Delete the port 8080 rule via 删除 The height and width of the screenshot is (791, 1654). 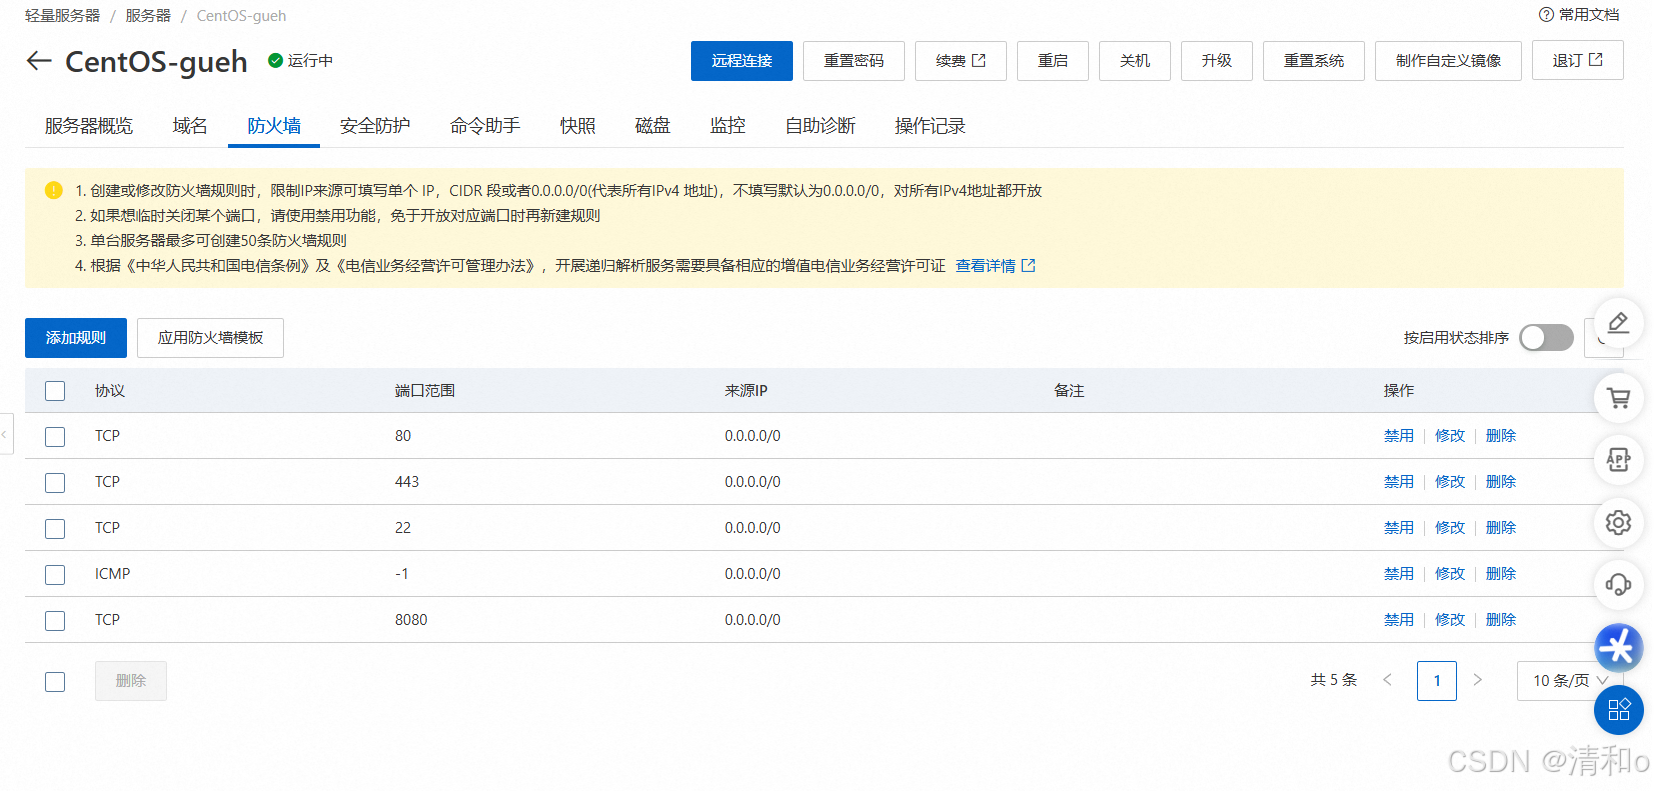tap(1501, 620)
